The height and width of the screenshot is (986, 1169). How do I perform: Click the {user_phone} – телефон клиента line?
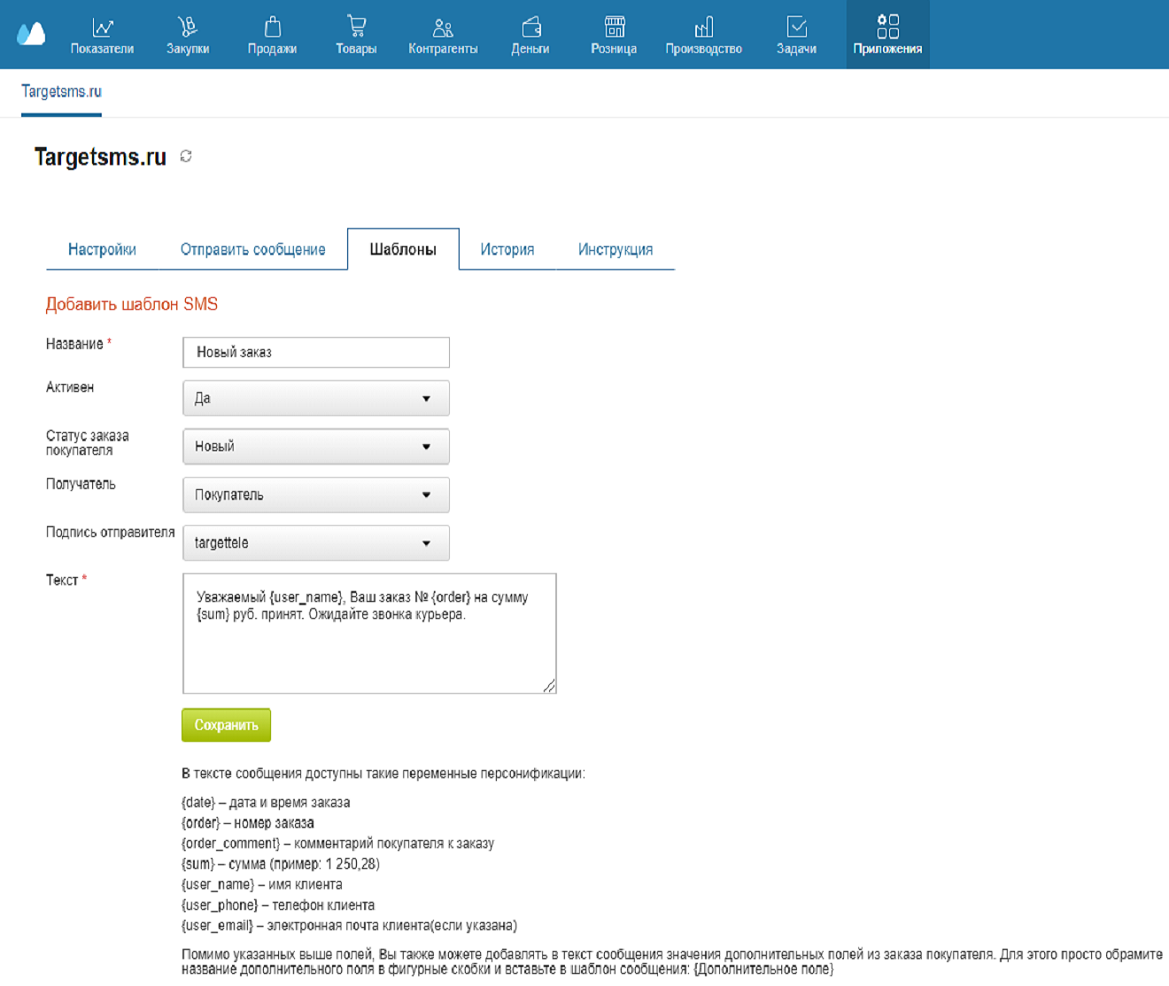coord(278,906)
